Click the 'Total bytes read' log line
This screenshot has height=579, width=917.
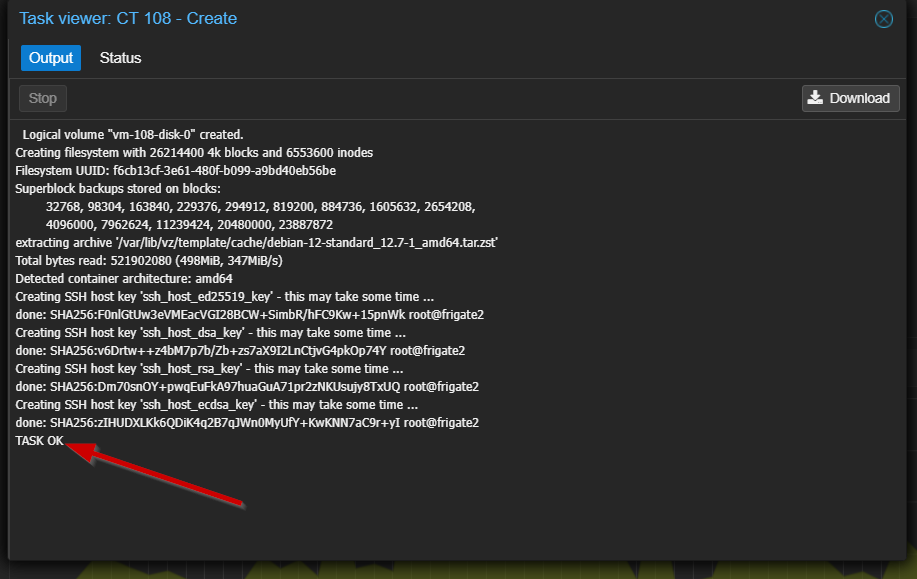pos(149,261)
